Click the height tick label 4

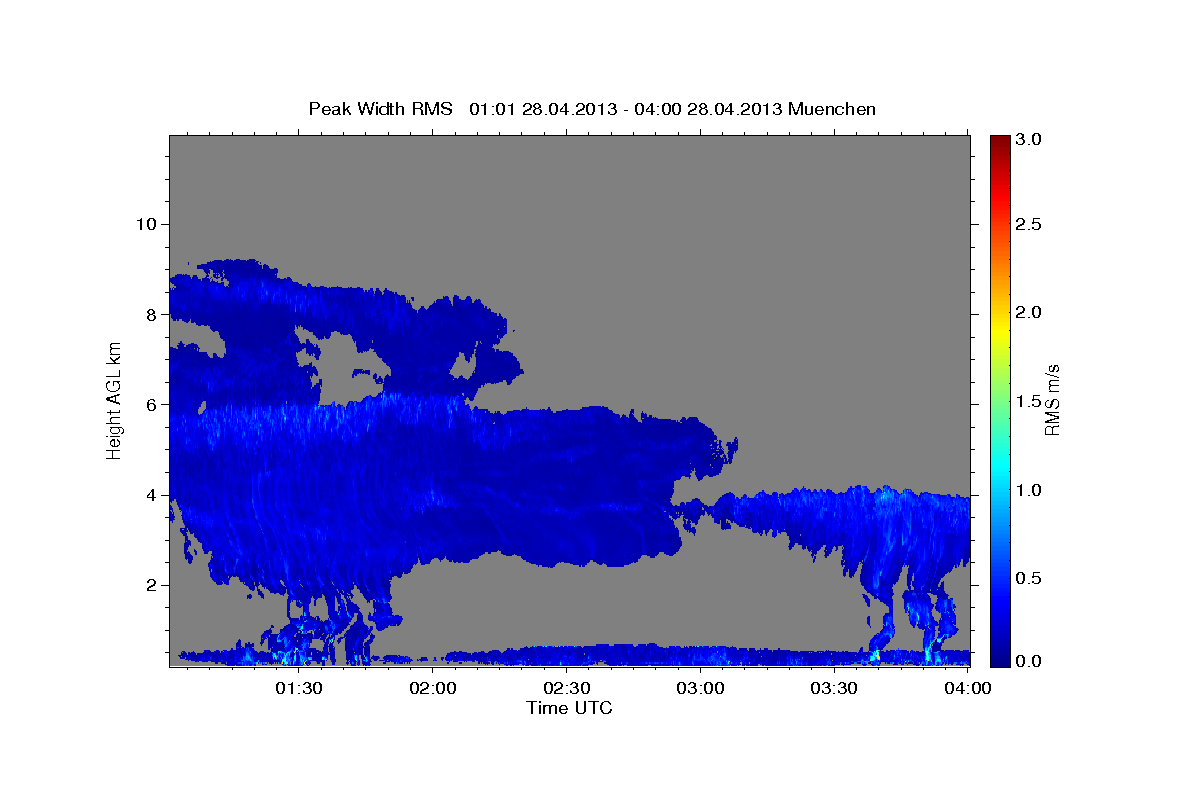(151, 495)
